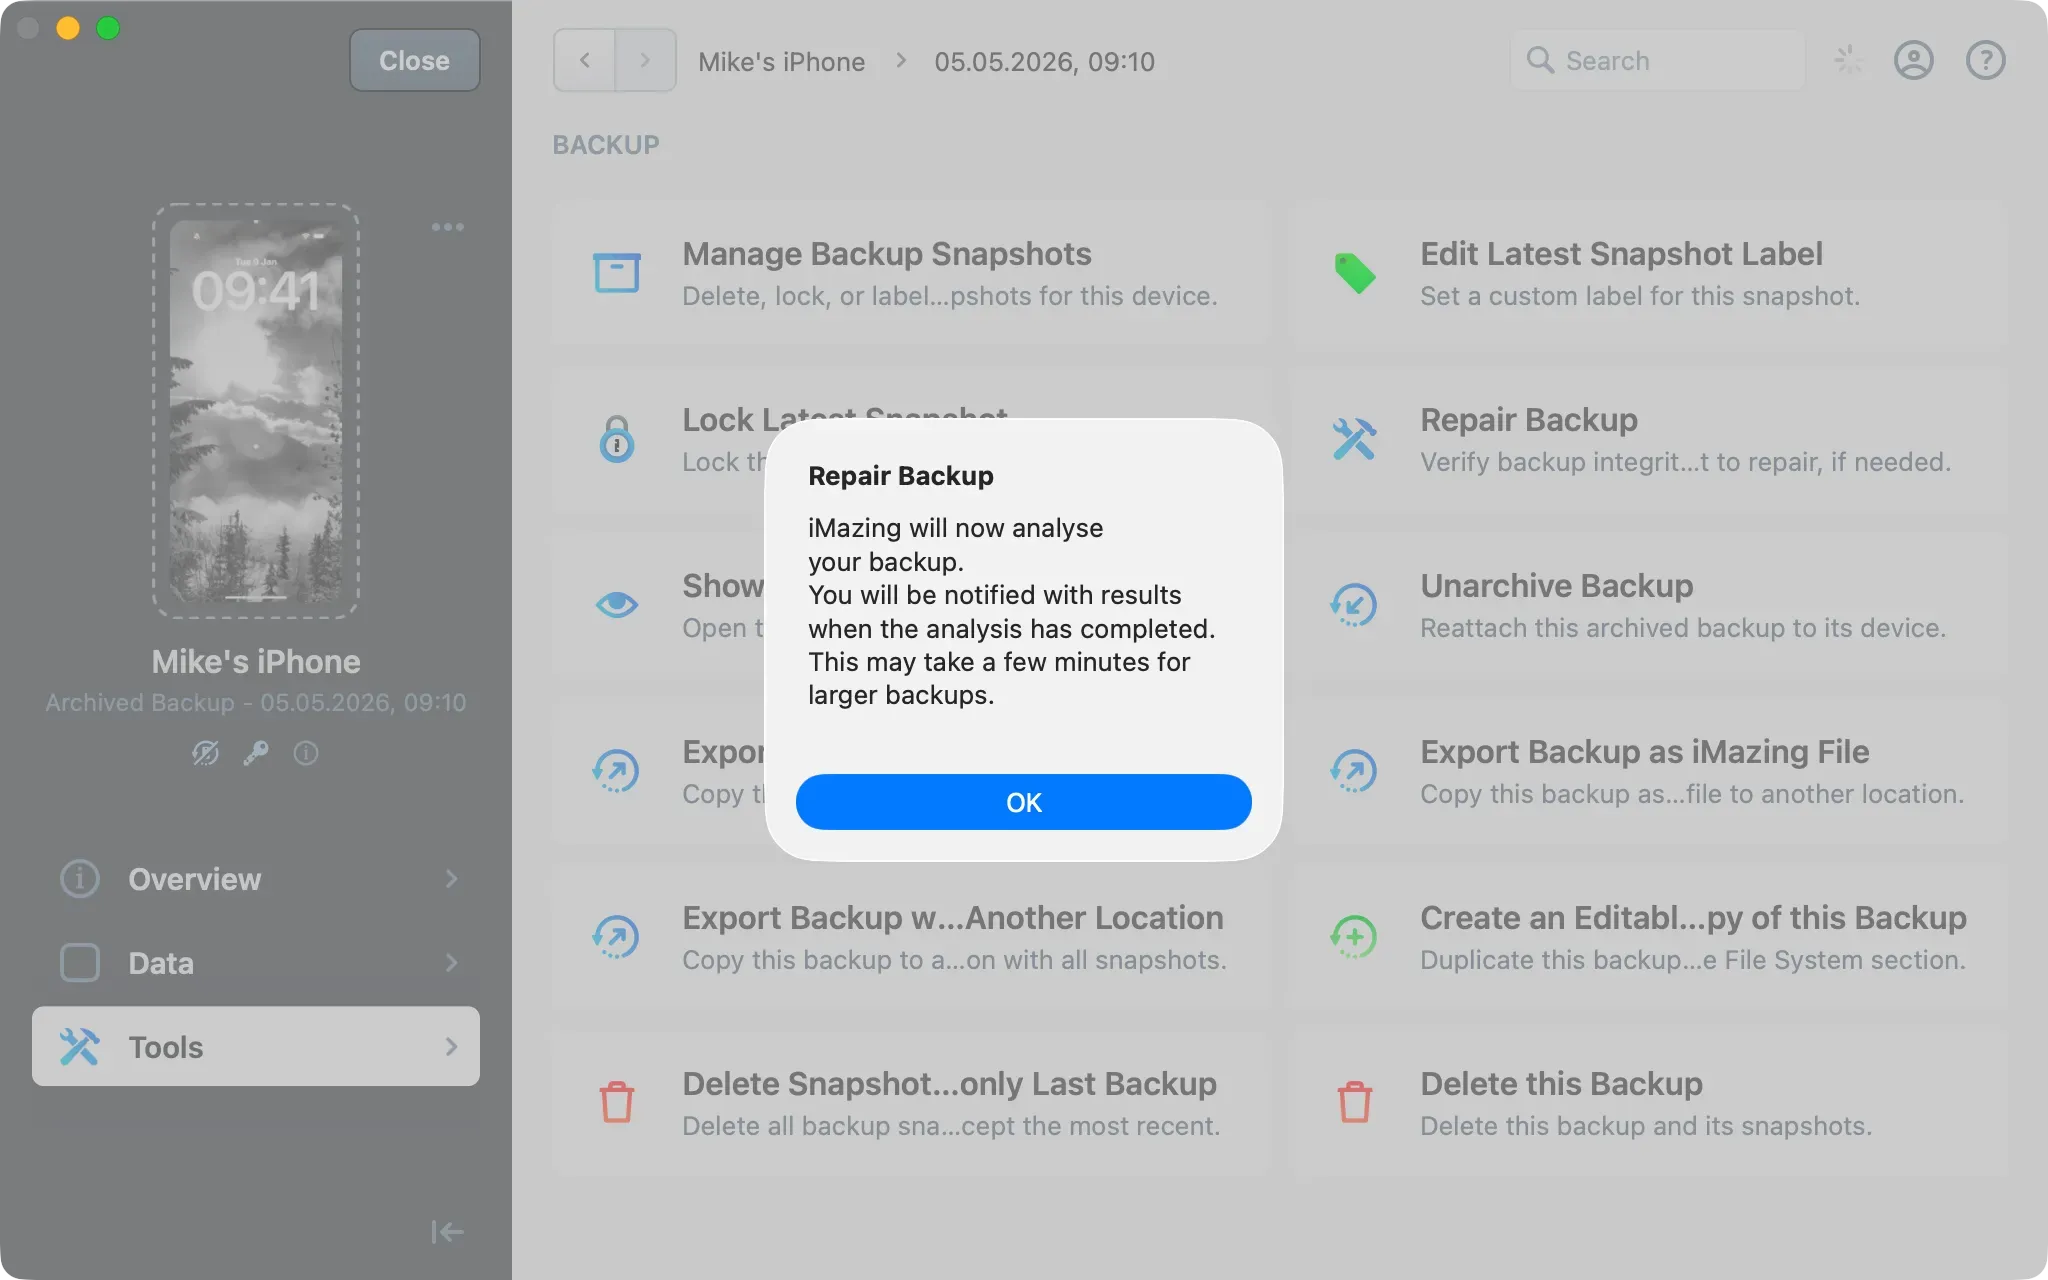Image resolution: width=2048 pixels, height=1280 pixels.
Task: Click the Manage Backup Snapshots archive icon
Action: coord(617,273)
